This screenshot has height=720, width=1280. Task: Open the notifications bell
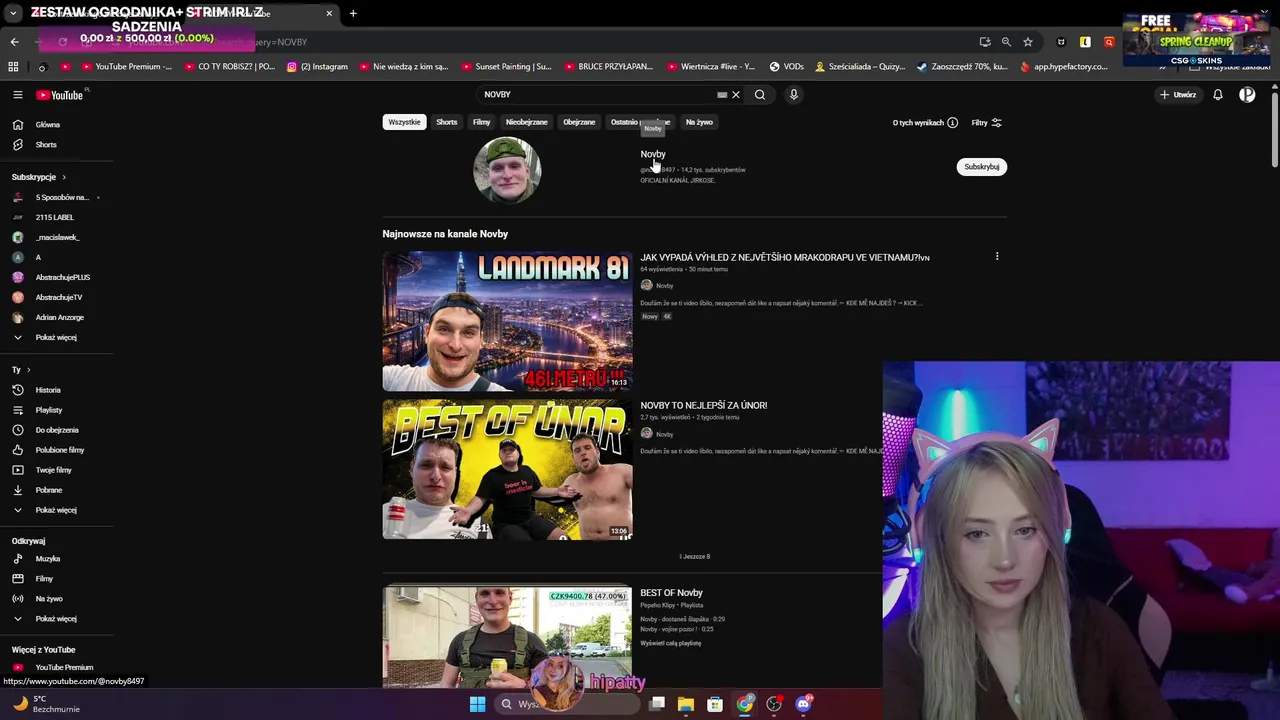coord(1218,95)
